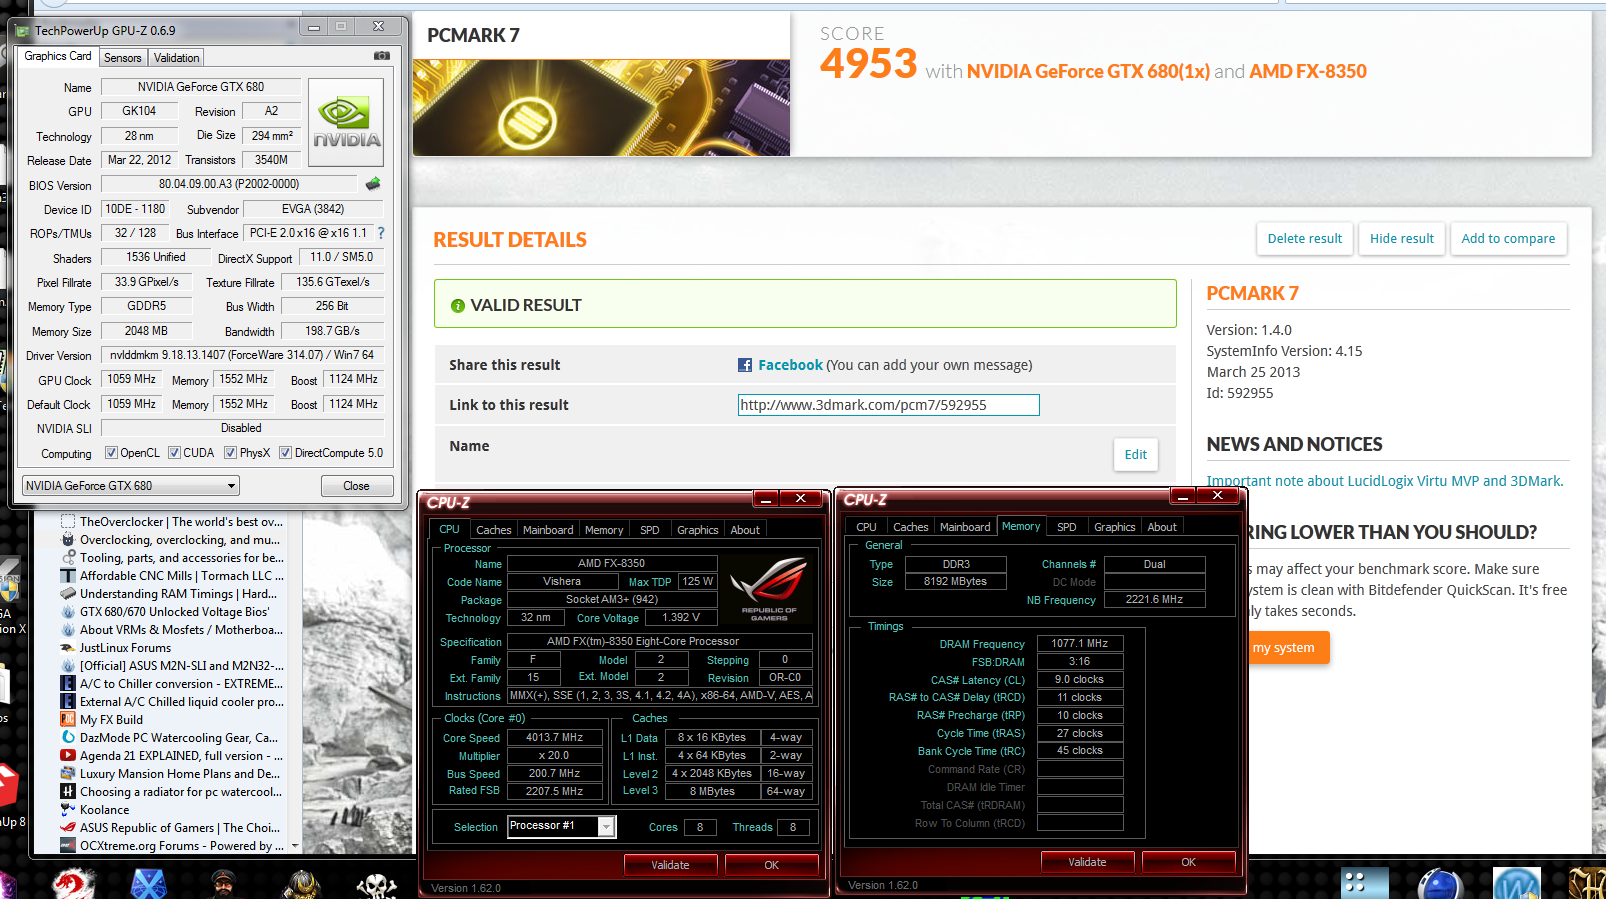Click the NVIDIA logo in GPU-Z
The height and width of the screenshot is (899, 1606).
coord(346,122)
